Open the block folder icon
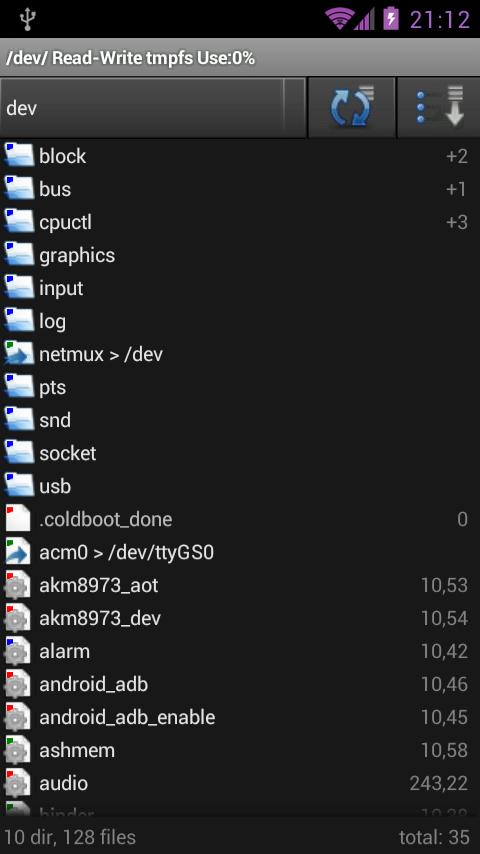Viewport: 480px width, 854px height. (x=19, y=156)
